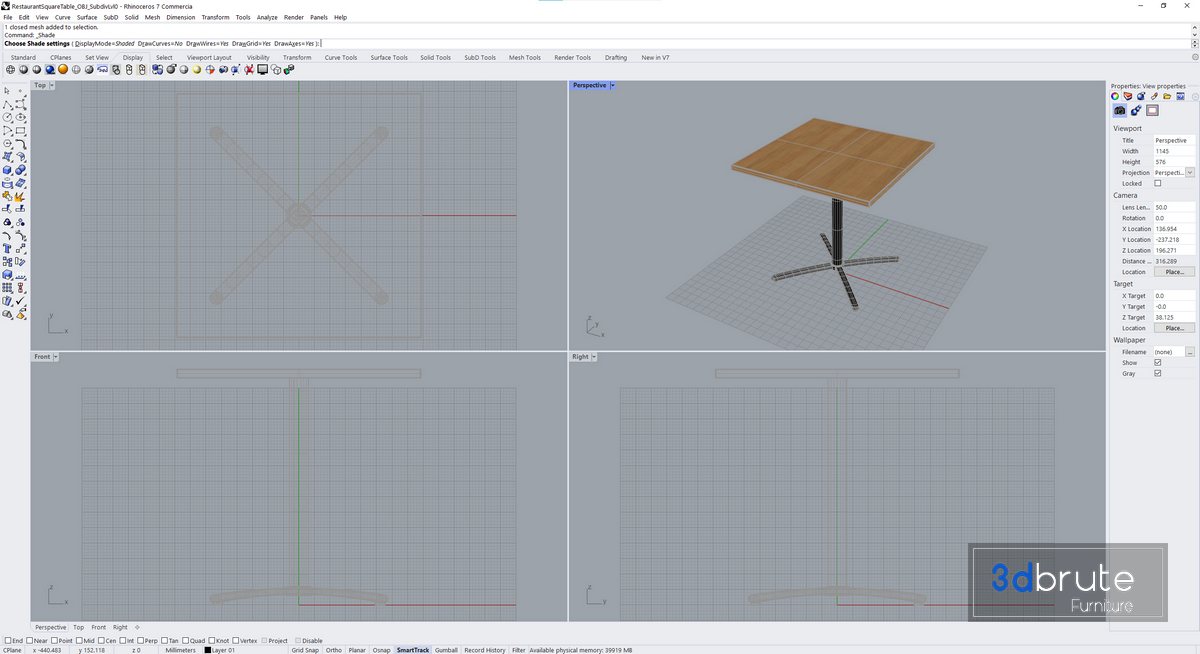Screen dimensions: 1200x654
Task: Choose the Polyline tool in left toolbar
Action: (x=7, y=104)
